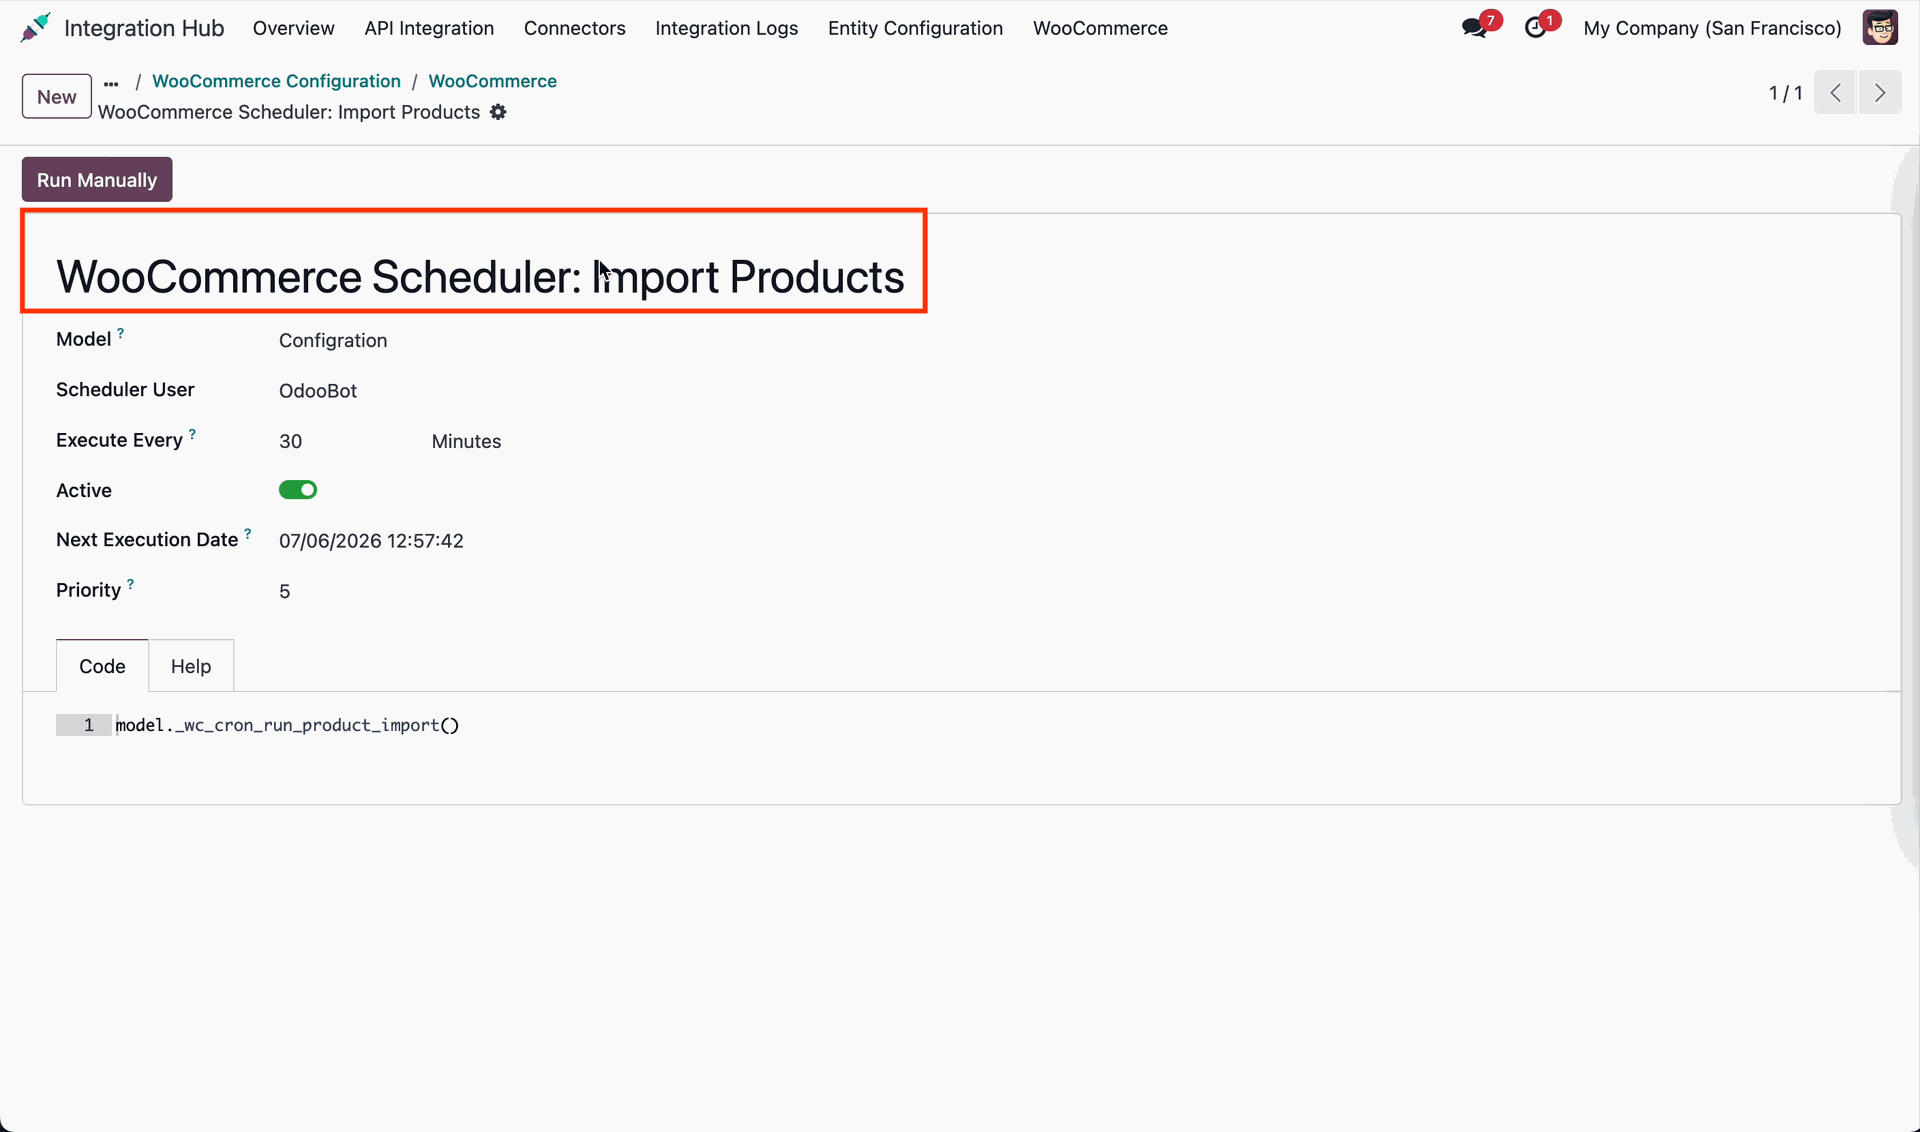
Task: Follow the WooCommerce breadcrumb link
Action: 492,81
